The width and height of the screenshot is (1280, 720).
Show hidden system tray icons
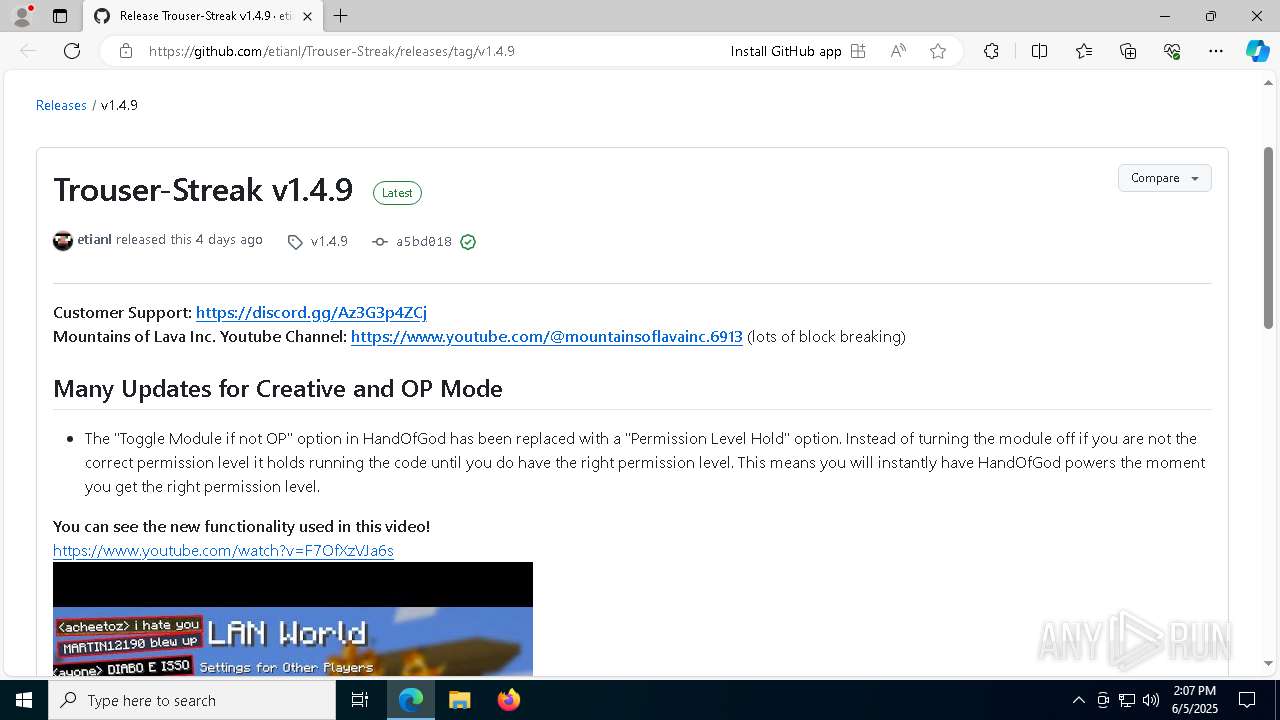pos(1078,700)
